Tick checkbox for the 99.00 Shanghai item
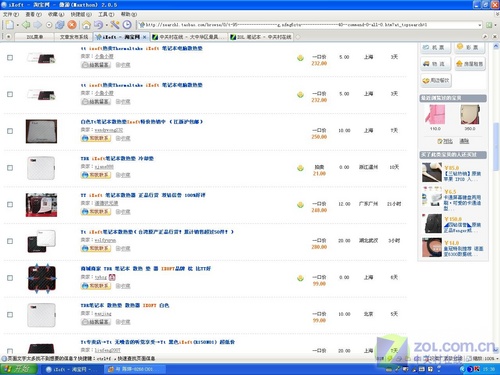This screenshot has width=500, height=375. click(10, 278)
